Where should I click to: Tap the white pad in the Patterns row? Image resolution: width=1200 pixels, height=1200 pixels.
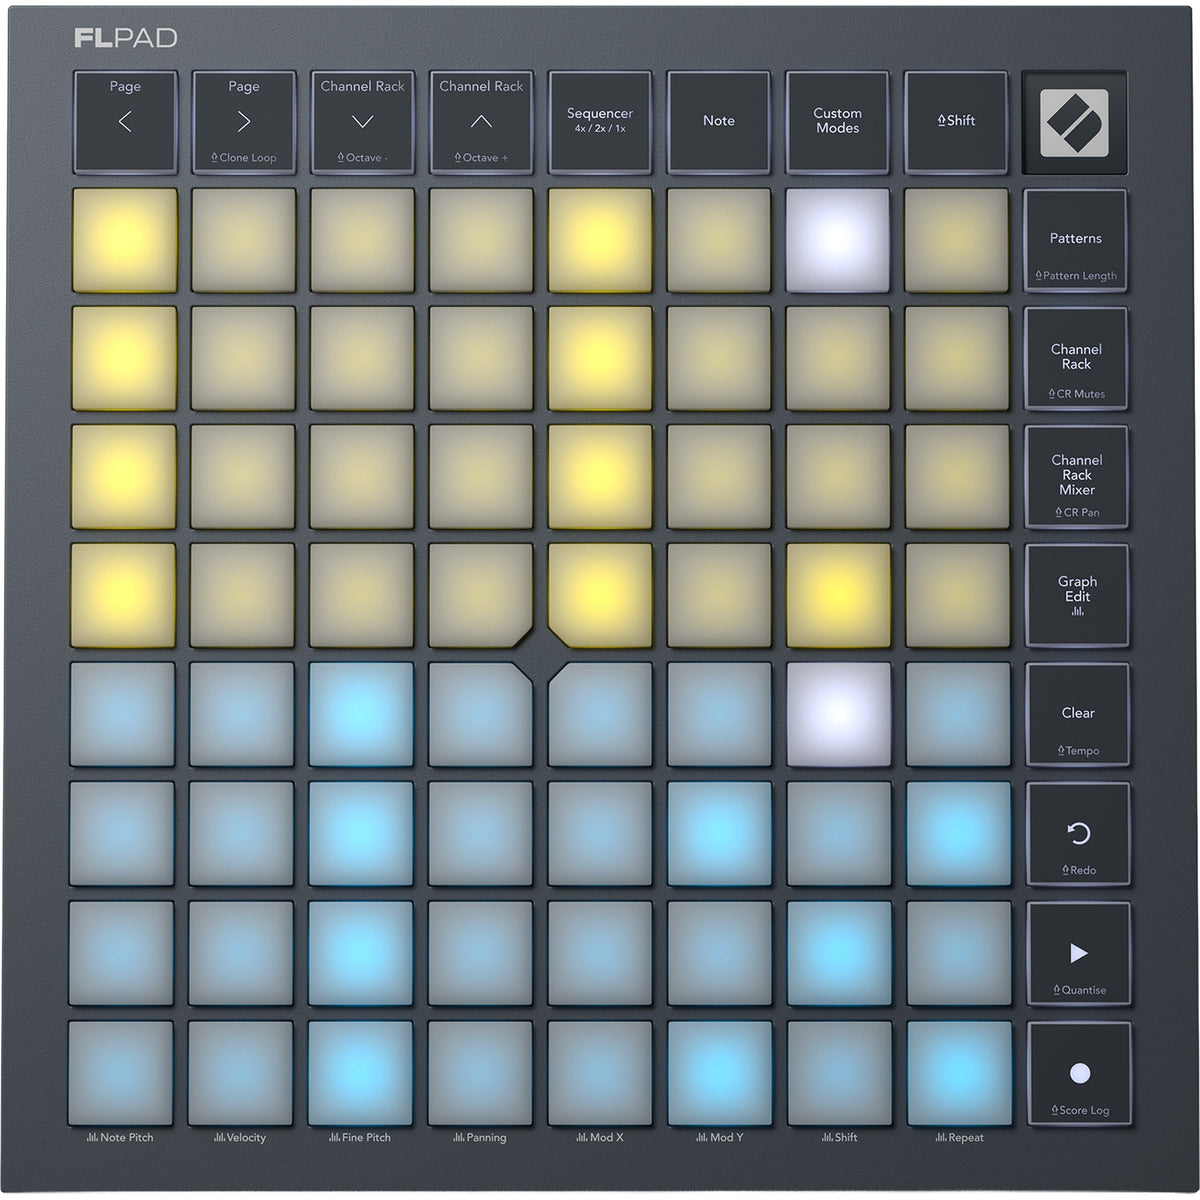[837, 240]
